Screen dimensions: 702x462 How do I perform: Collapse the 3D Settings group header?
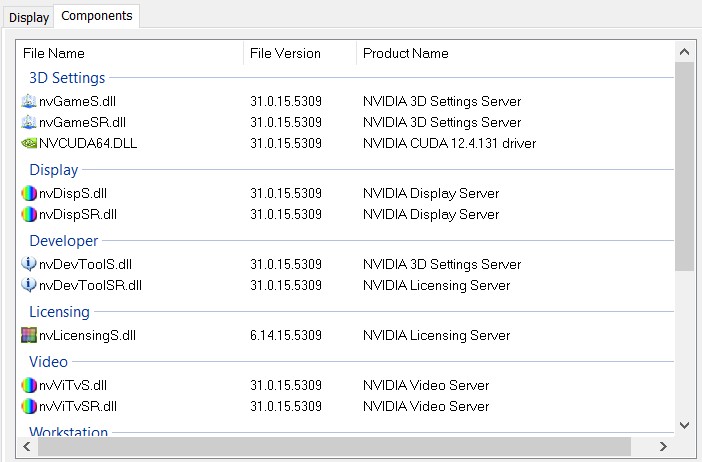[x=67, y=78]
